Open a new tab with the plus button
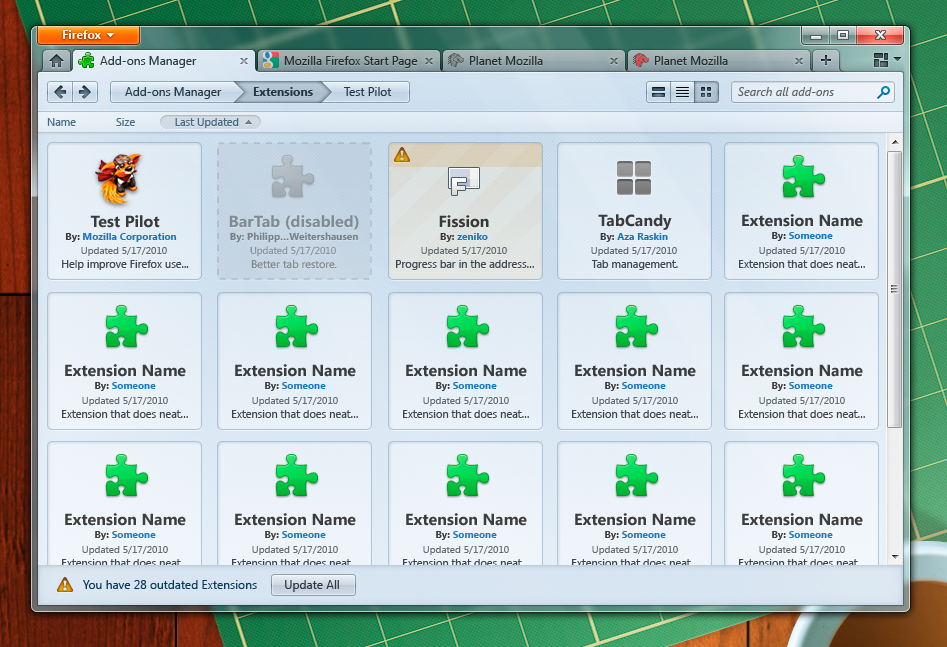This screenshot has height=647, width=947. [826, 60]
